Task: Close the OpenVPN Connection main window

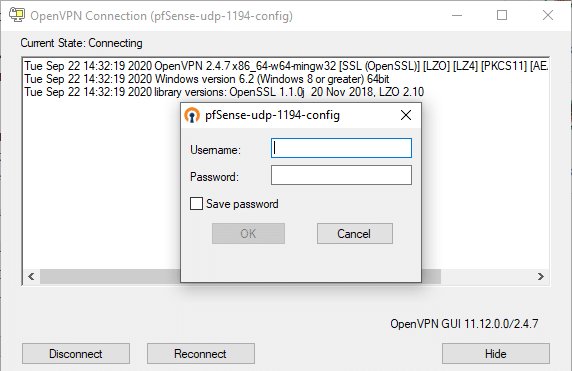Action: [x=548, y=15]
